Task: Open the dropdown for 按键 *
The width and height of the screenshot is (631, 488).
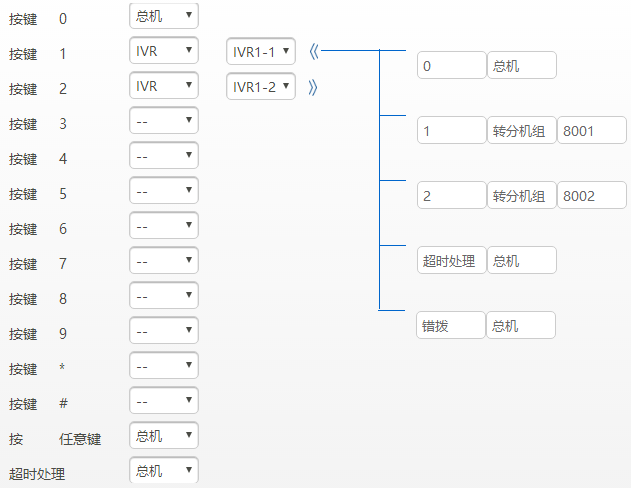Action: 164,366
